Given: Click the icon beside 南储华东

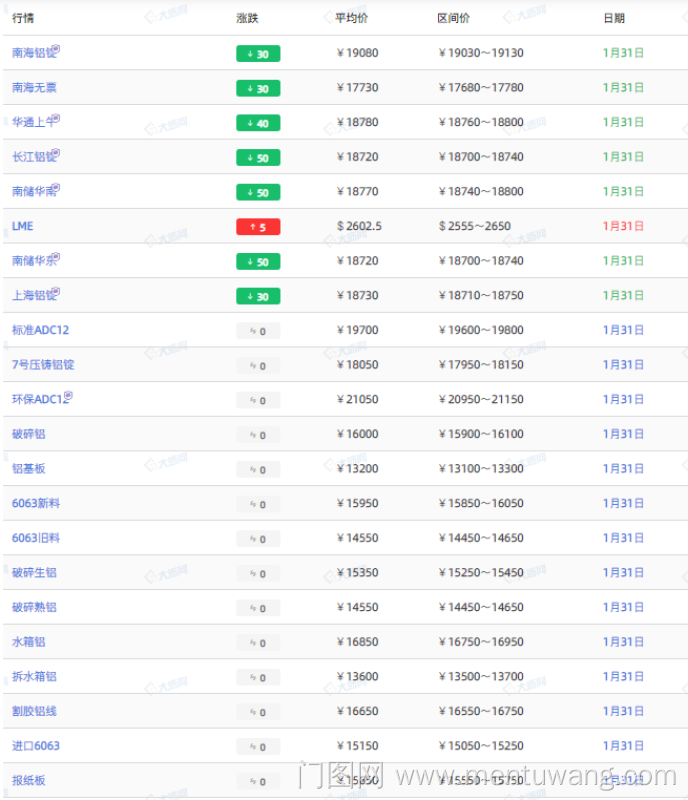Looking at the screenshot, I should point(56,256).
